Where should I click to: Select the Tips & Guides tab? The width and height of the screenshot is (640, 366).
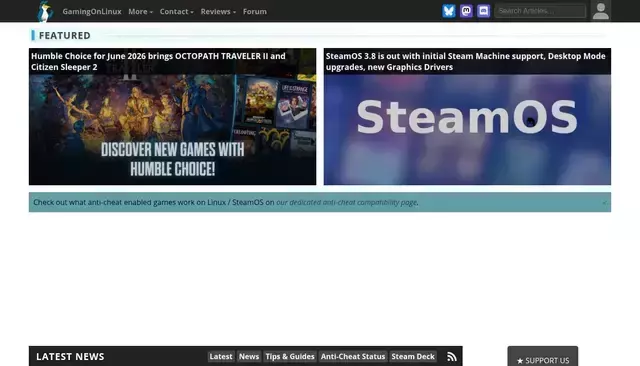[290, 357]
